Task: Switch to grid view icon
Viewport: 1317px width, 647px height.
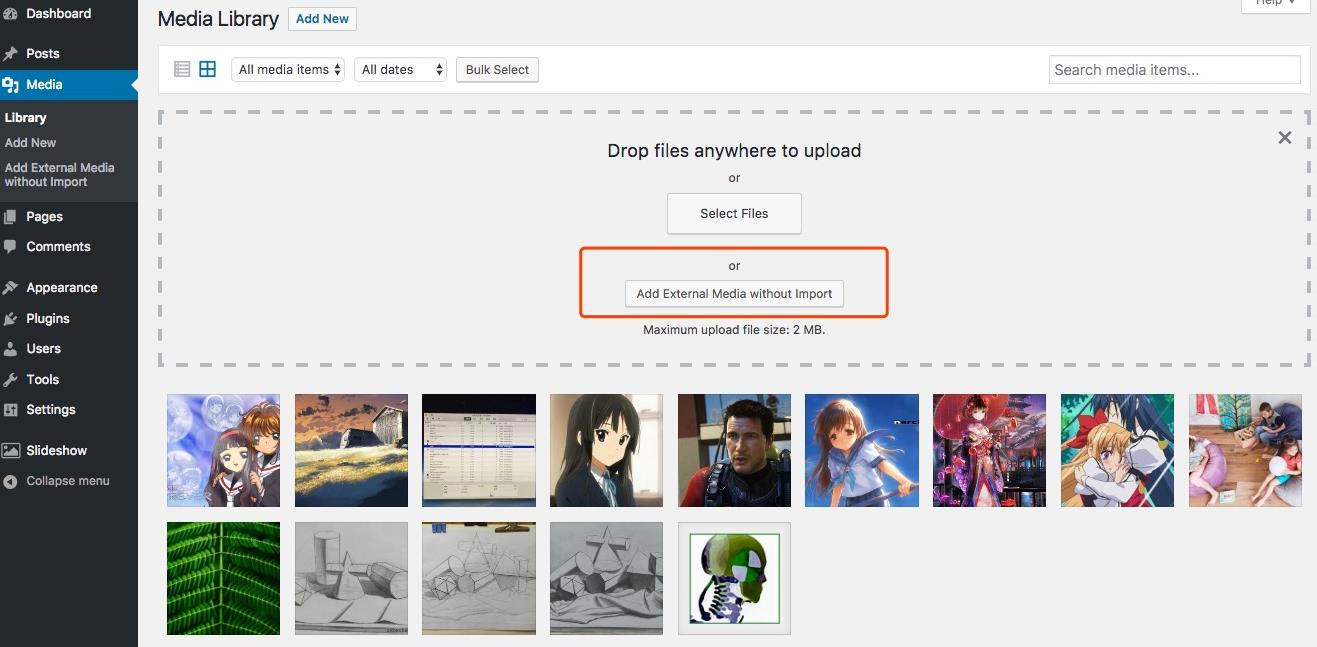Action: point(207,69)
